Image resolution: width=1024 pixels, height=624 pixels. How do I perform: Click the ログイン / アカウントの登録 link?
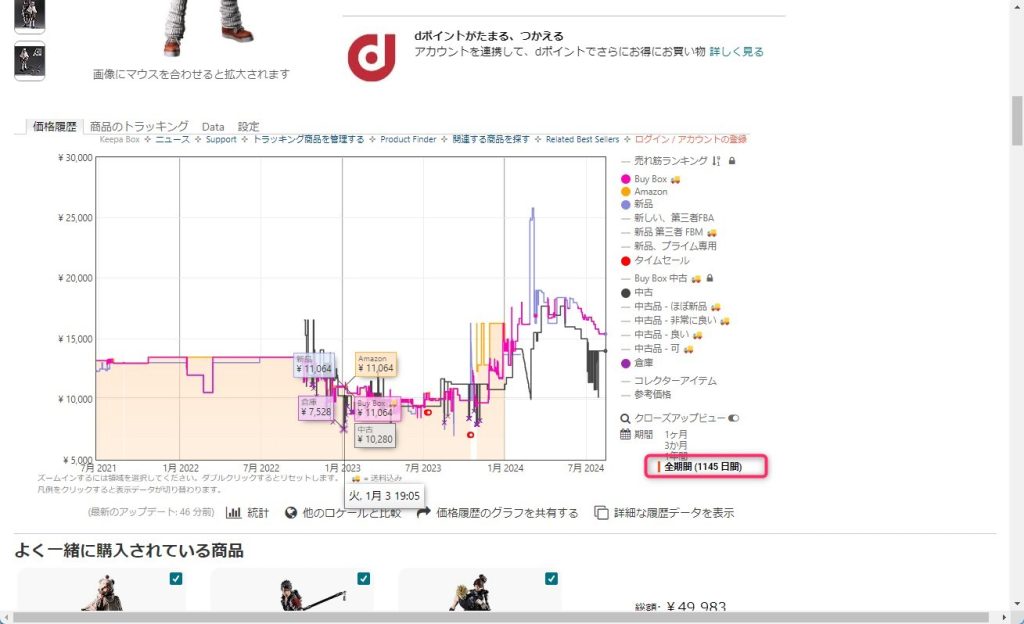[x=690, y=139]
